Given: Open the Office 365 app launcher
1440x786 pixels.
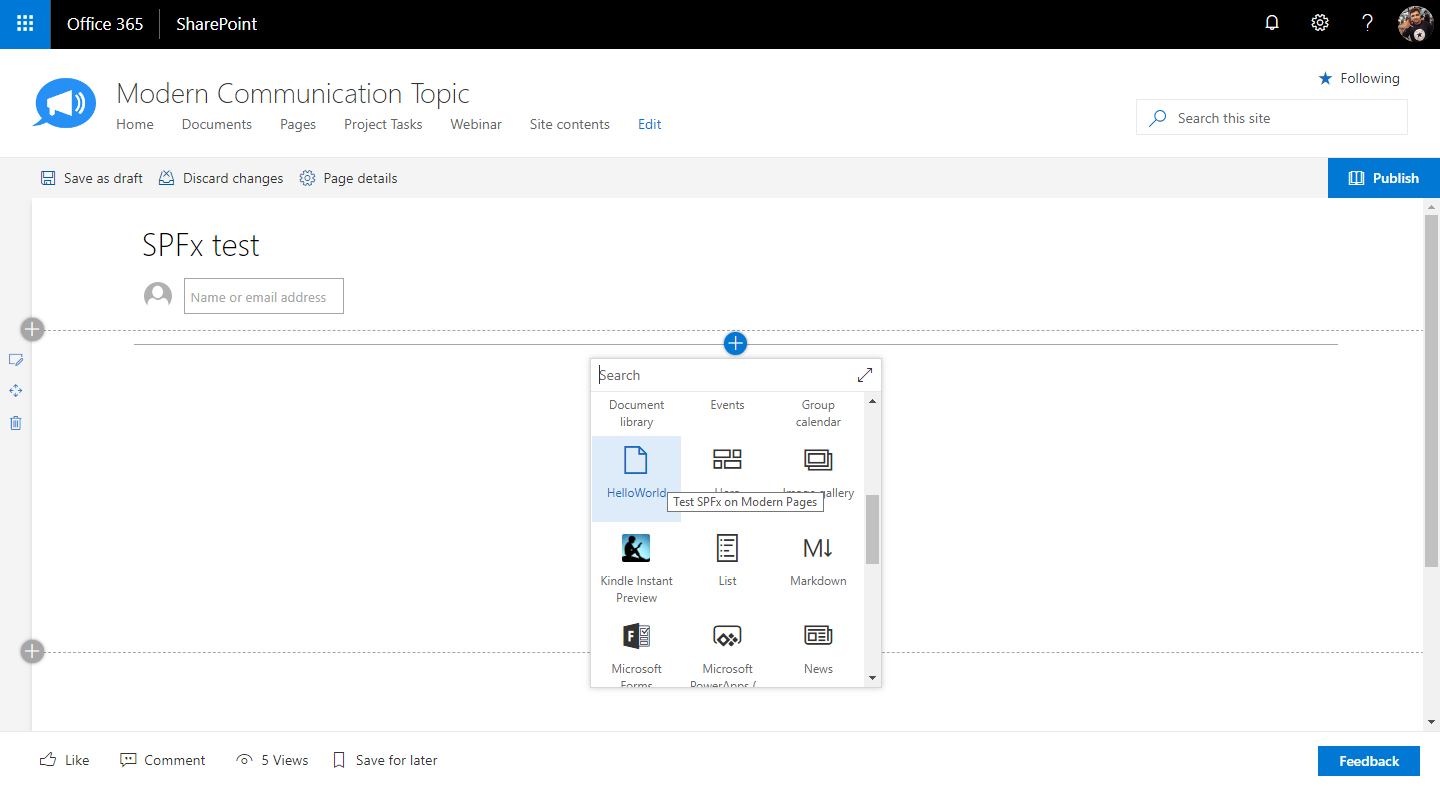Looking at the screenshot, I should (x=25, y=24).
